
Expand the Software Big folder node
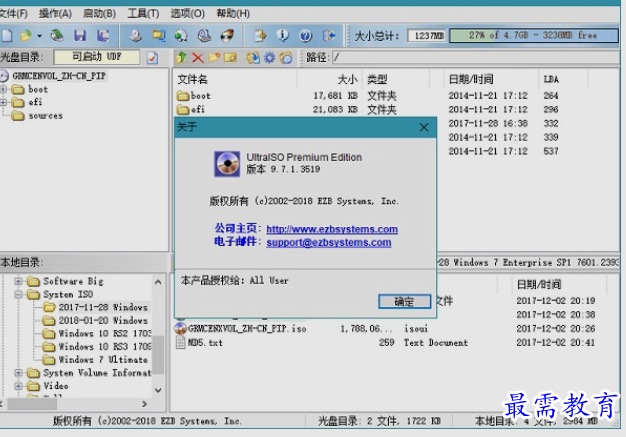click(18, 281)
